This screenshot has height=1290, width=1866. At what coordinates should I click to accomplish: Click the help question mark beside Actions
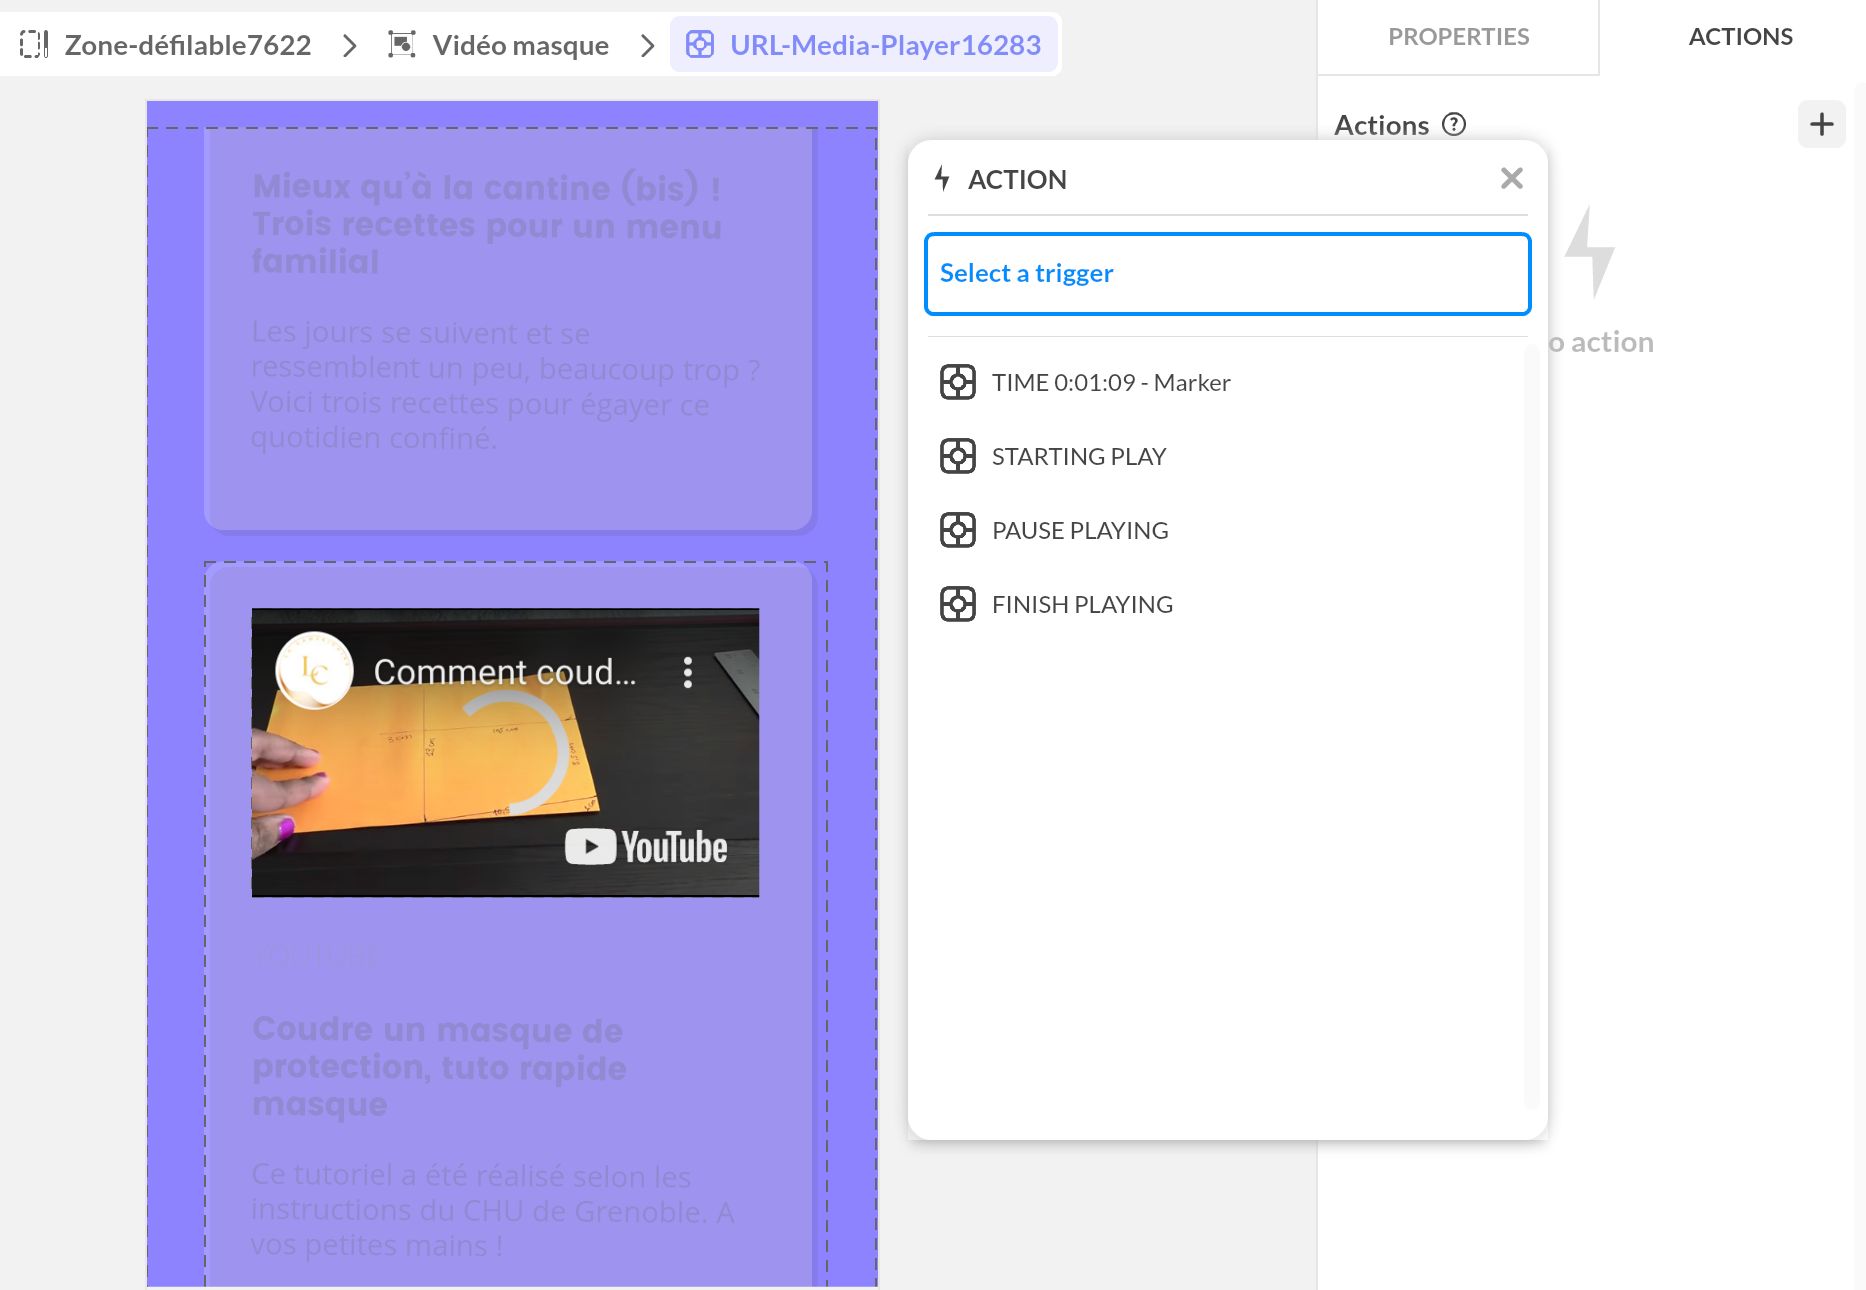(x=1455, y=124)
